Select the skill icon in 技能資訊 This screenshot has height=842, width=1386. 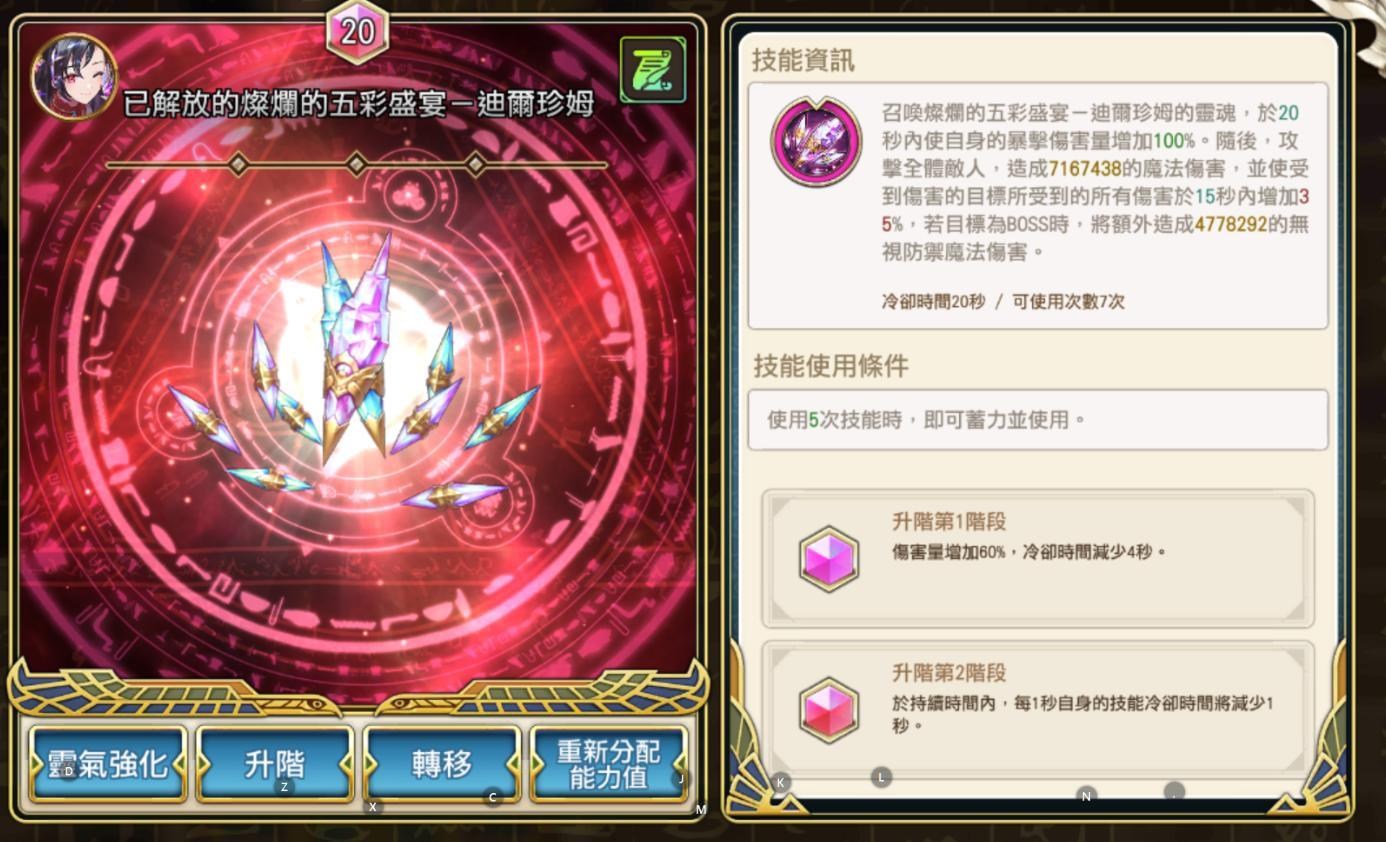(x=816, y=141)
